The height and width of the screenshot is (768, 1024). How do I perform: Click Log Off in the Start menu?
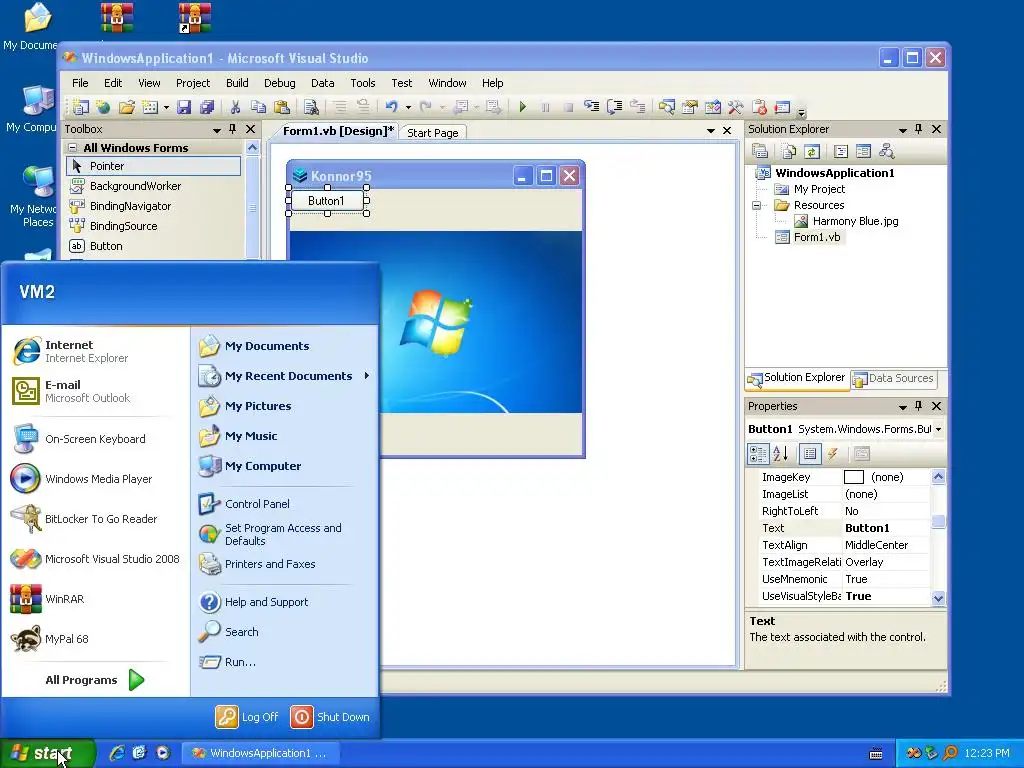pyautogui.click(x=248, y=717)
